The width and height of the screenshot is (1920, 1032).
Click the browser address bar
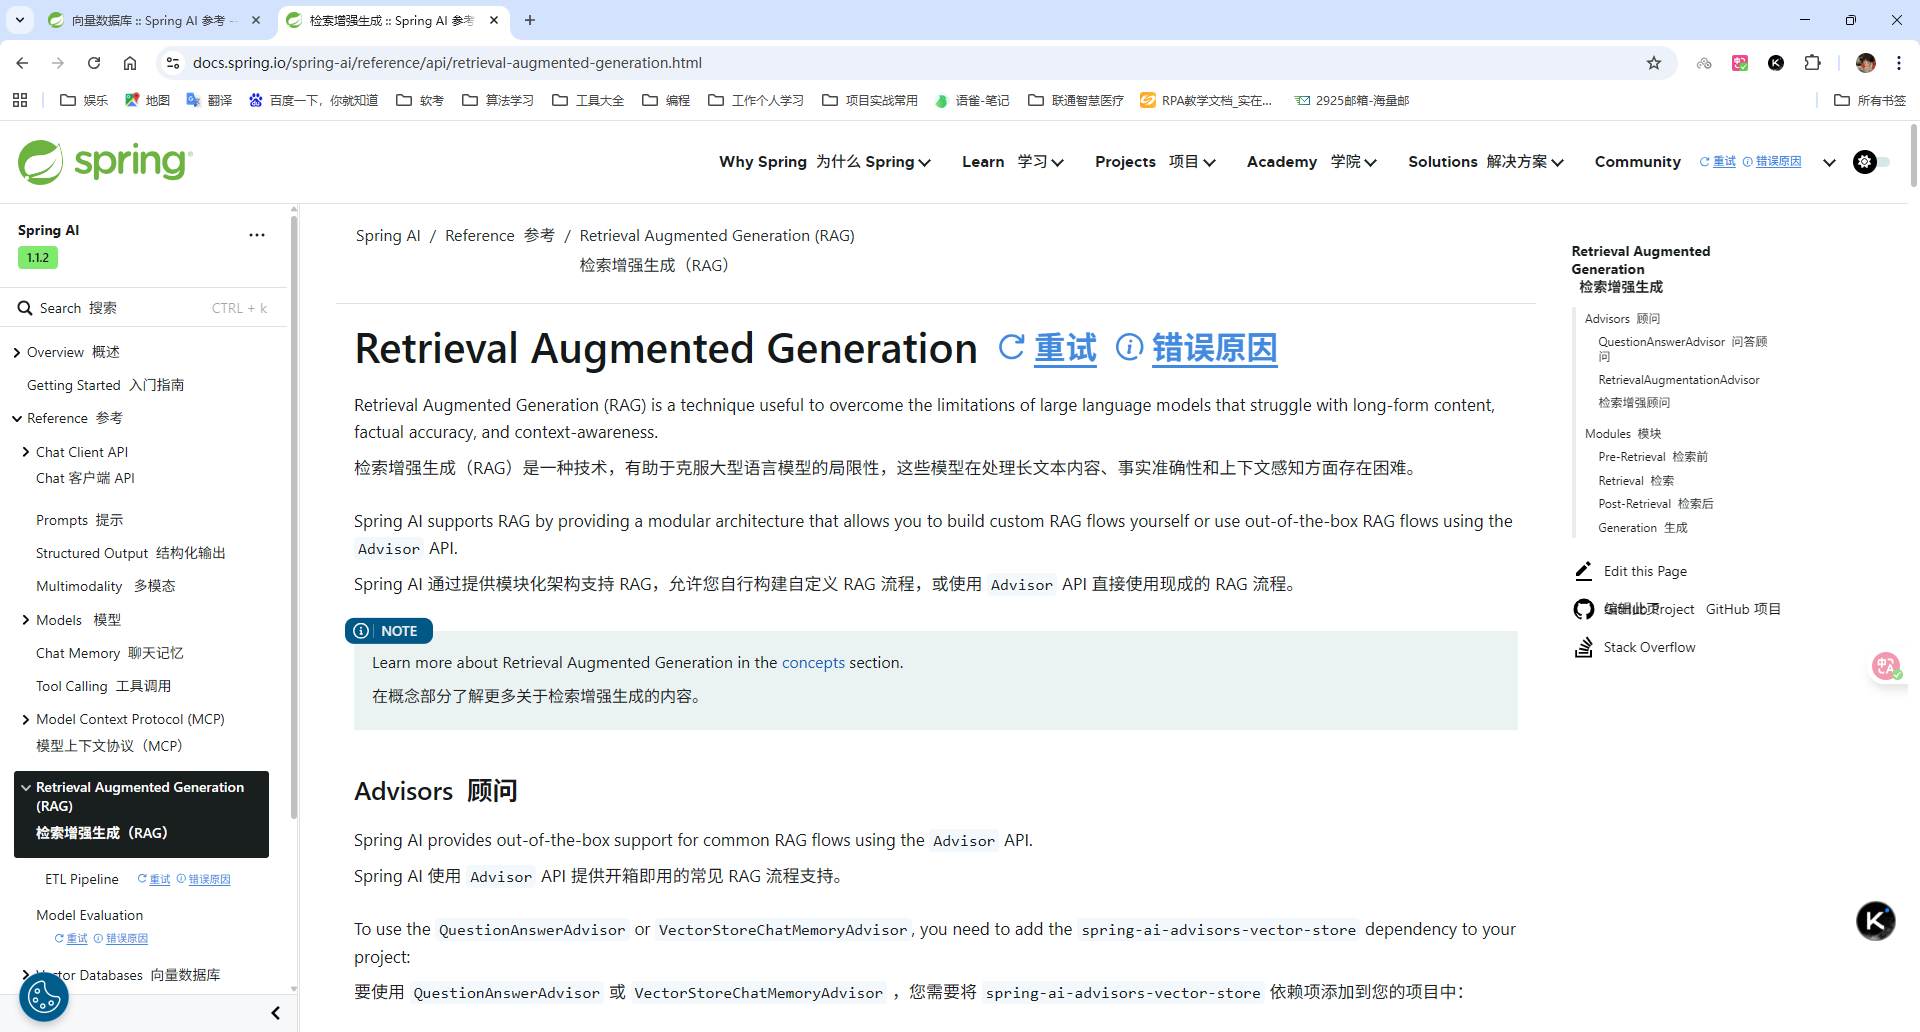(x=600, y=62)
